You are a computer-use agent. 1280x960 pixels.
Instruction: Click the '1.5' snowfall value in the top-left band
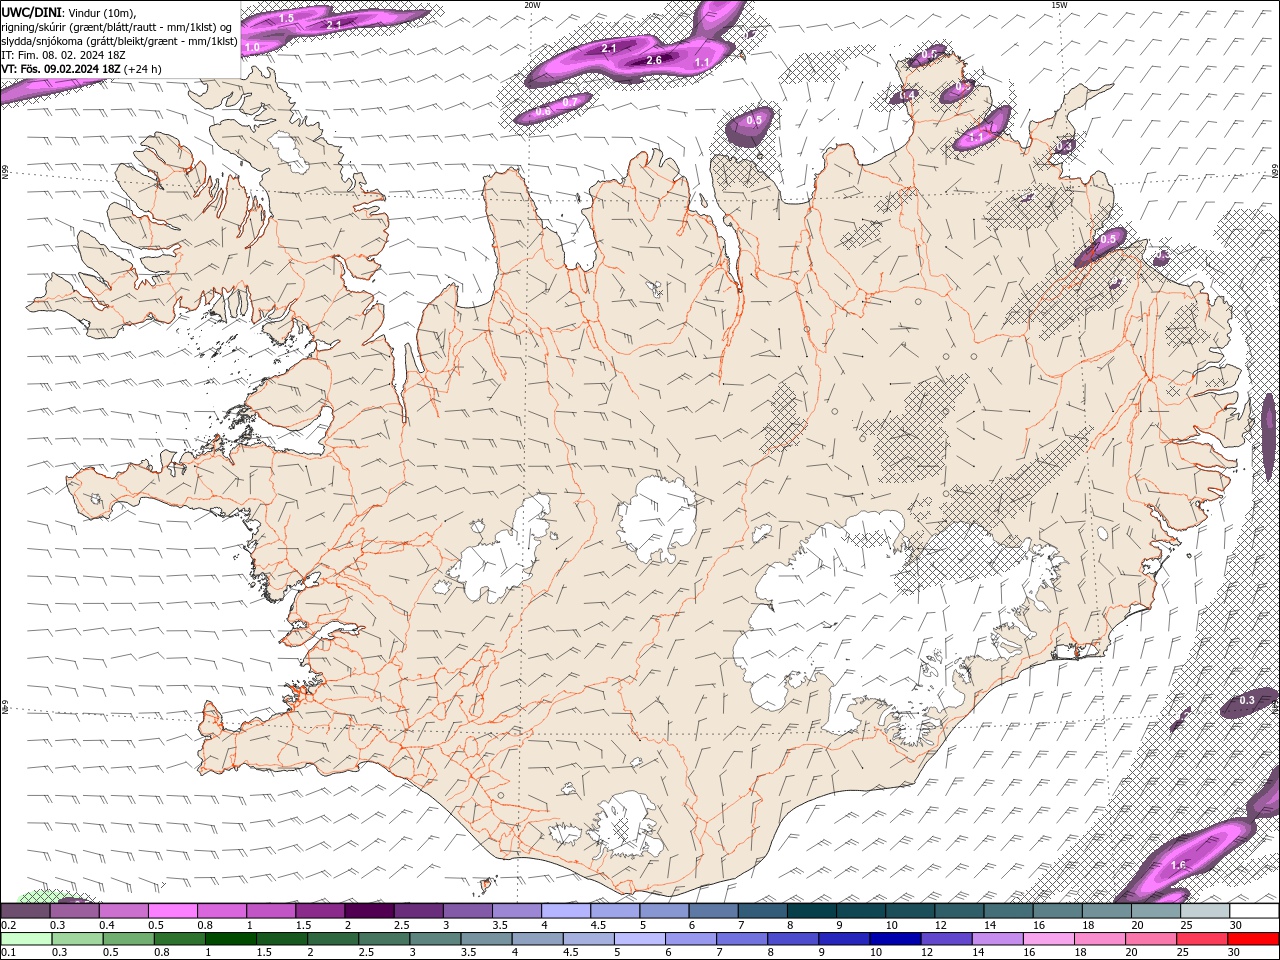(286, 18)
